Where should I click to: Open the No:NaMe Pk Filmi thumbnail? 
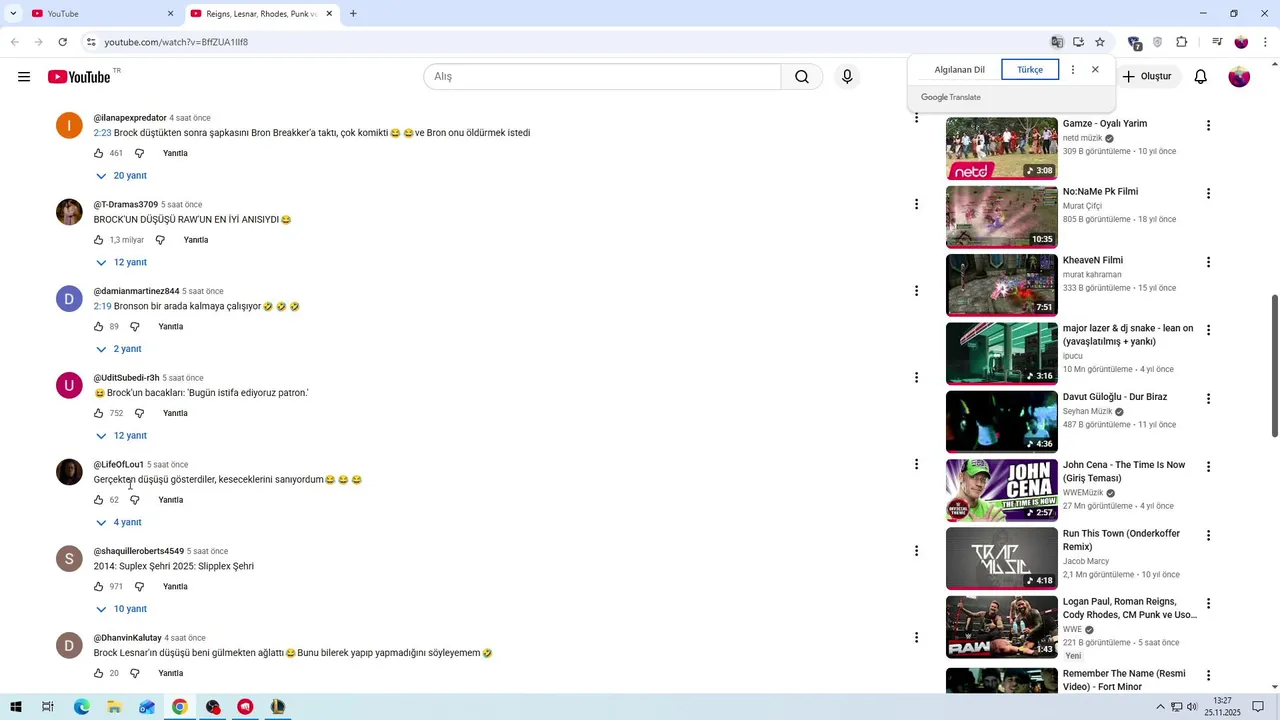(1001, 217)
